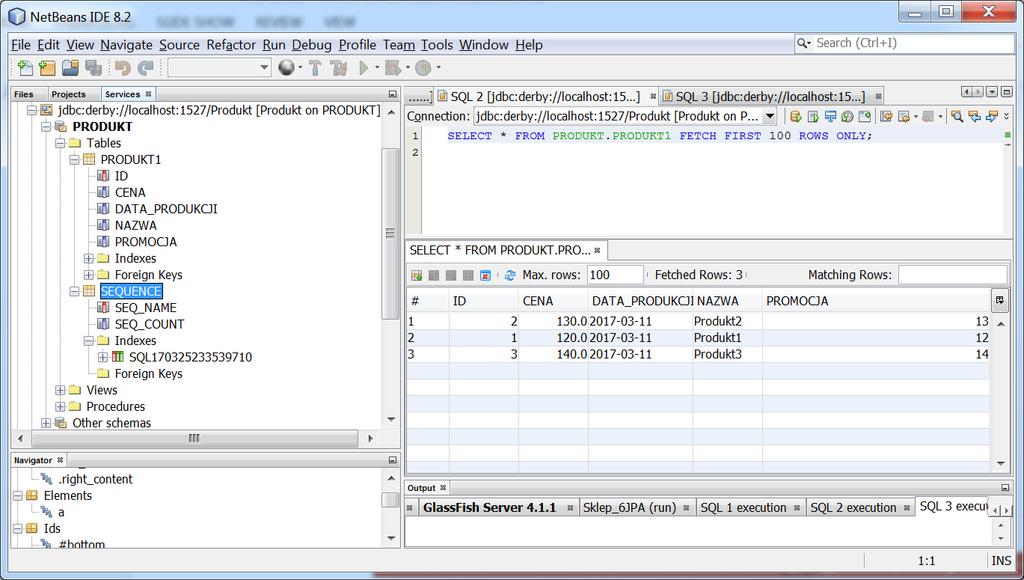Expand Indexes folder under PRODUKT1
1024x580 pixels.
point(89,259)
